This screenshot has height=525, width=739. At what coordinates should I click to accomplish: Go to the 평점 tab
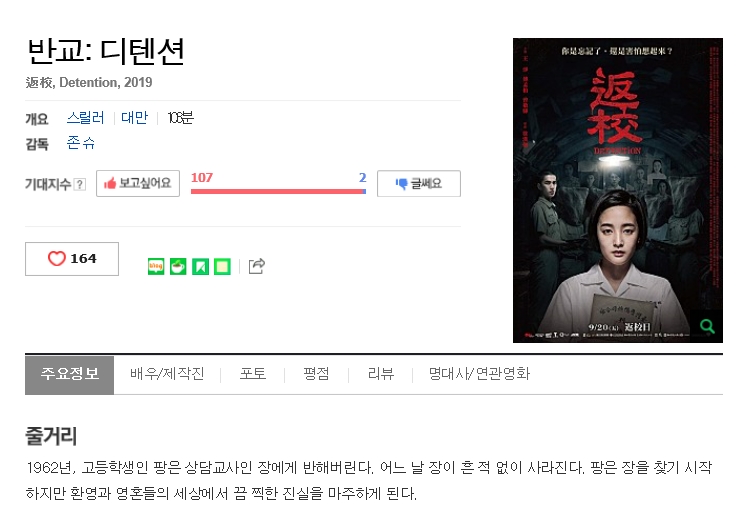(x=316, y=374)
